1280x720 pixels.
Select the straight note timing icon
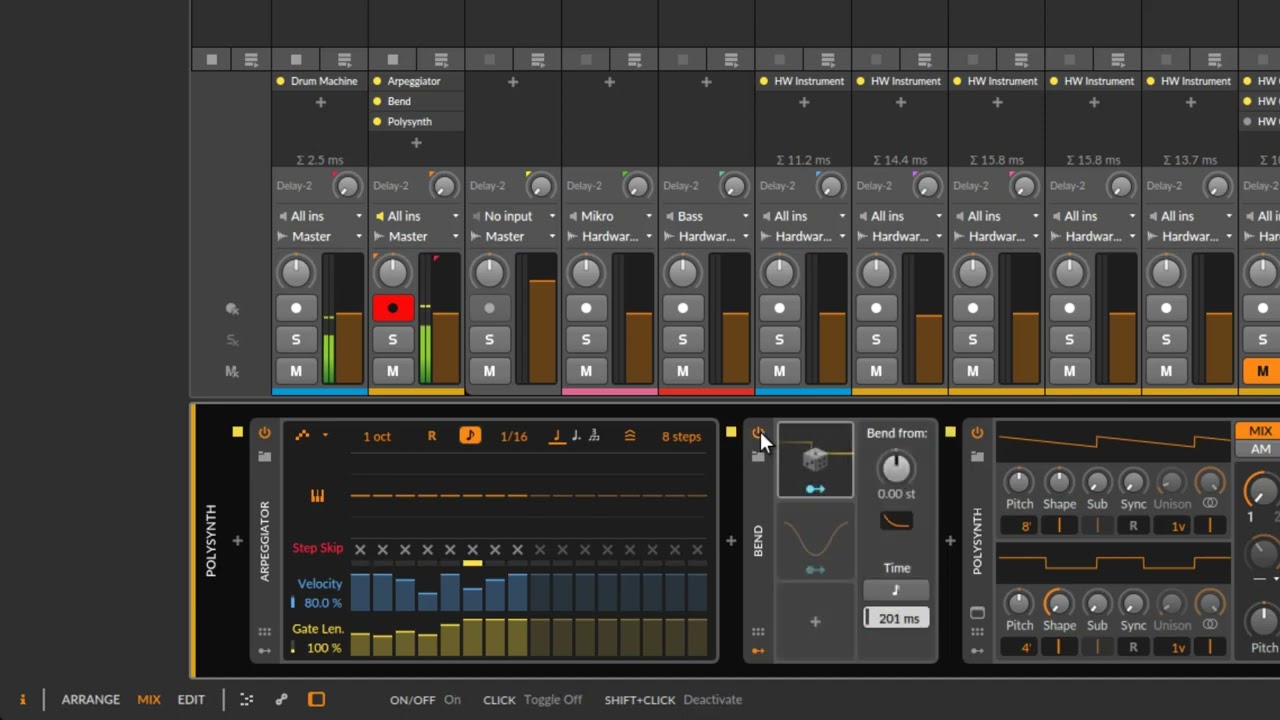(x=558, y=435)
